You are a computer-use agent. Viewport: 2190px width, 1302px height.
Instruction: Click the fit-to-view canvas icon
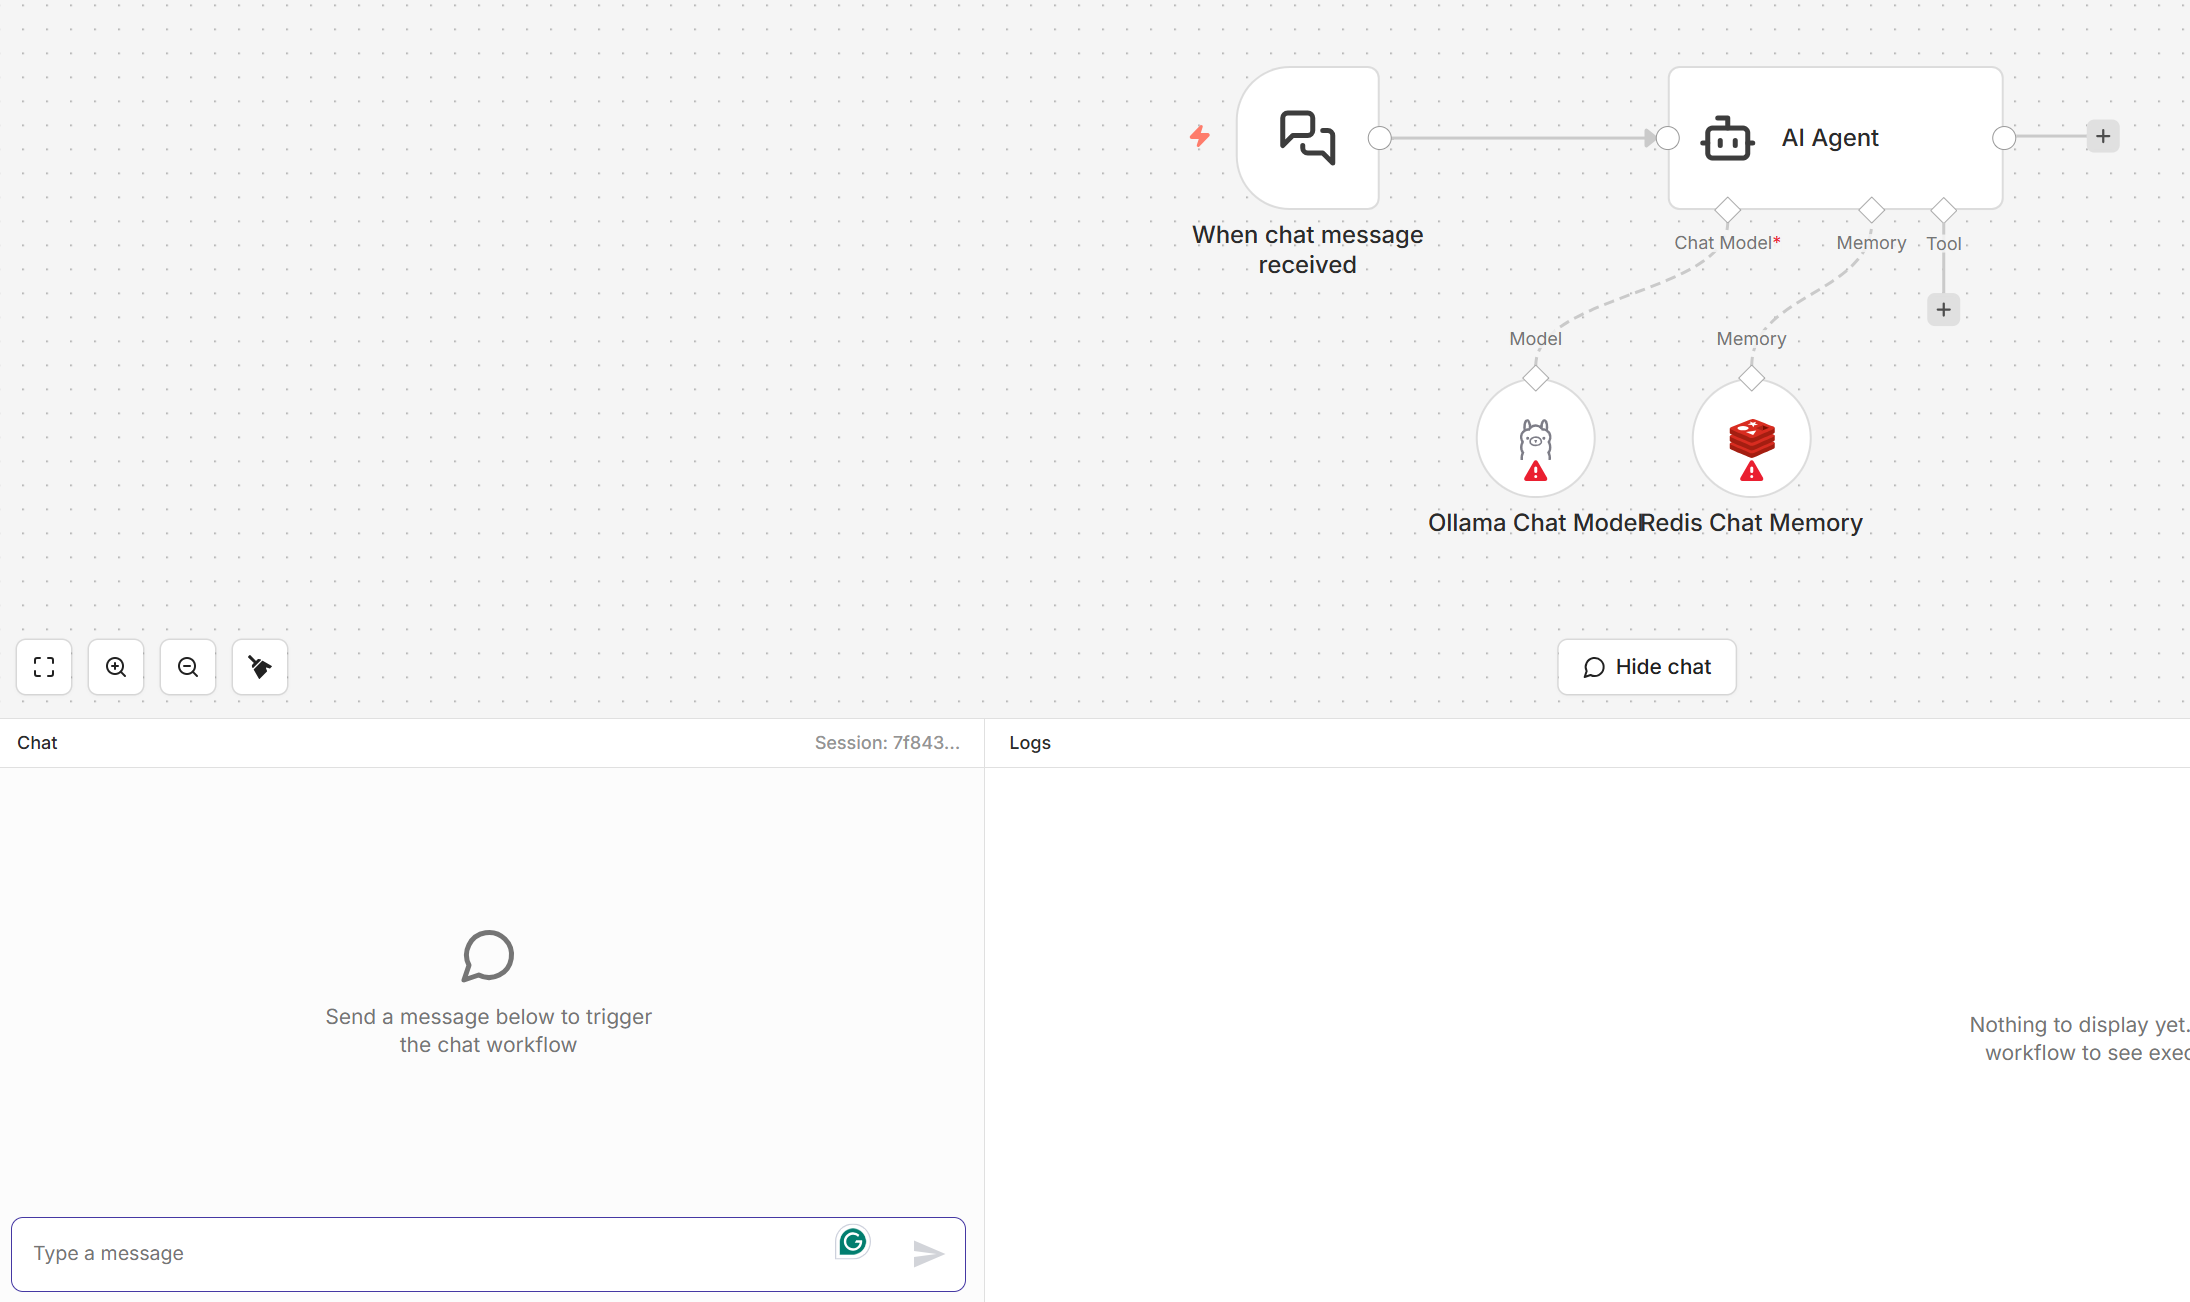click(x=44, y=667)
